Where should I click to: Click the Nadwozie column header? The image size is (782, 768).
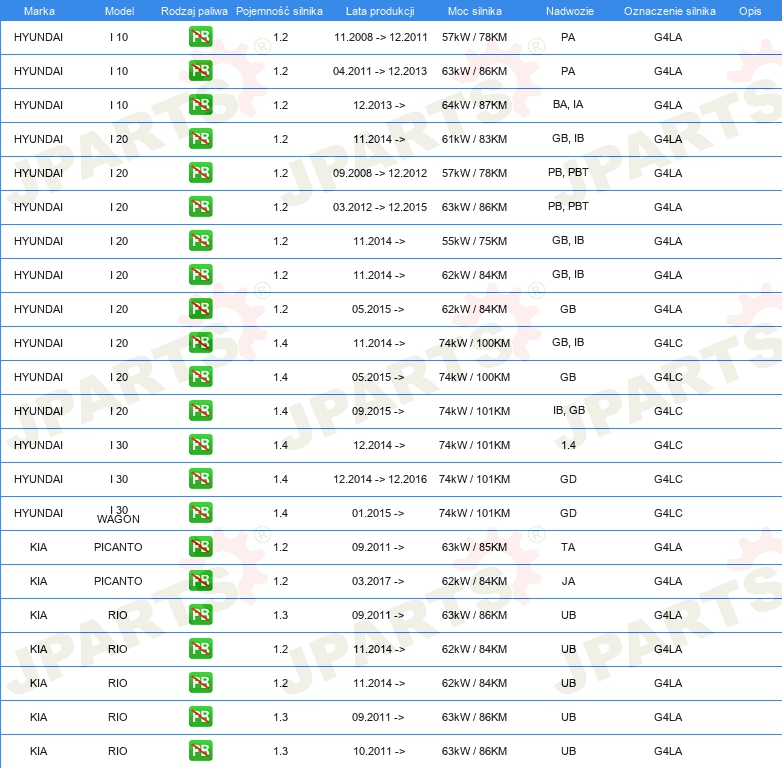[x=570, y=11]
